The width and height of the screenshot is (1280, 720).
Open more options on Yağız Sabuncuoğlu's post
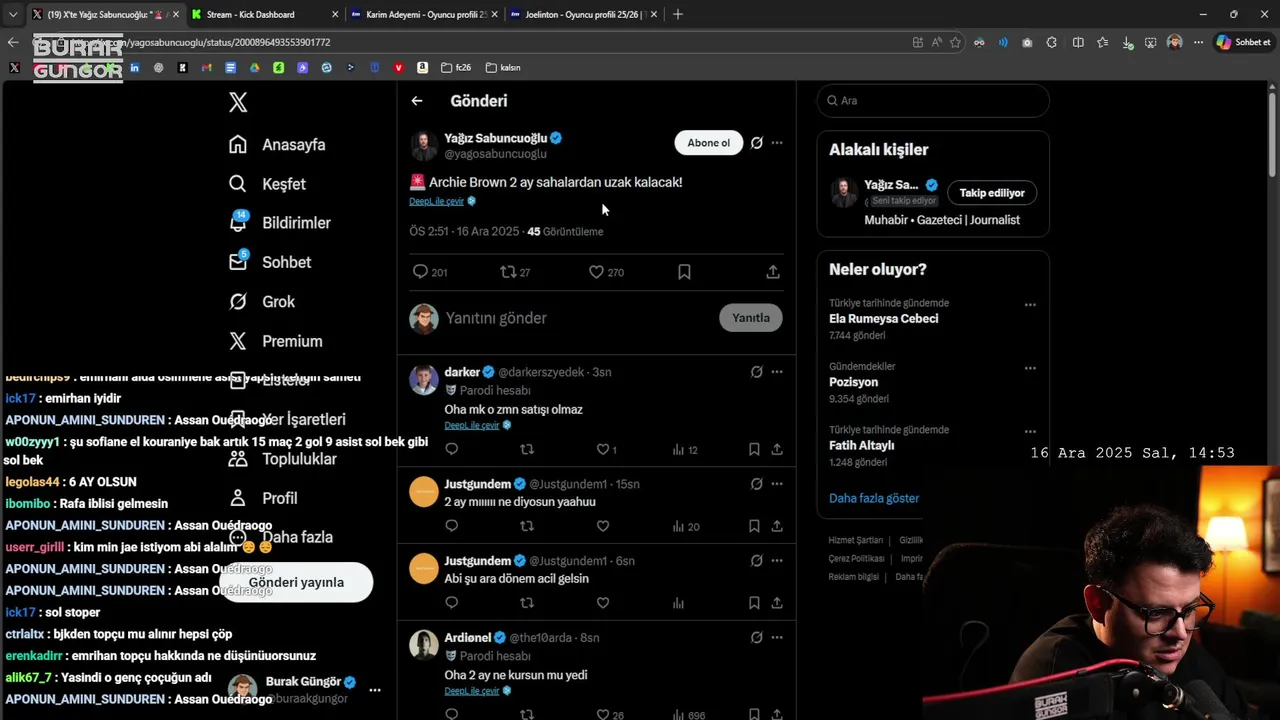pos(777,143)
